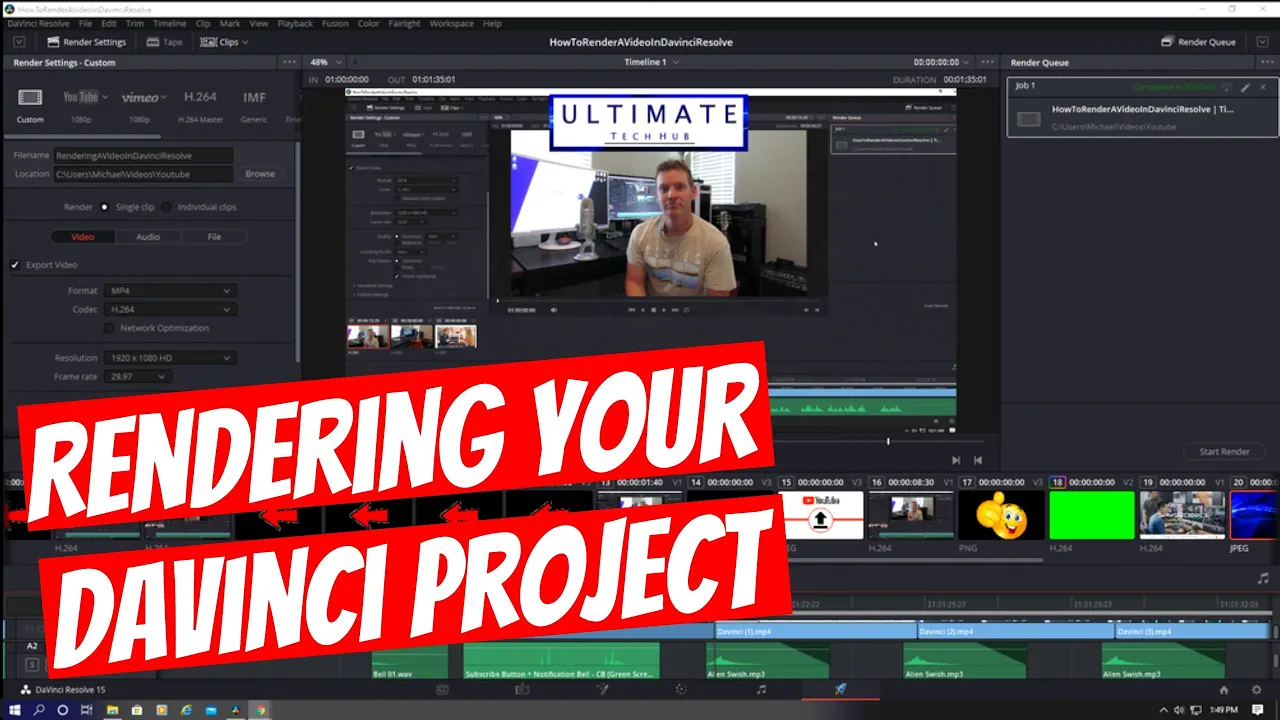Open the 48% viewer zoom dropdown
Image resolution: width=1280 pixels, height=720 pixels.
point(326,62)
